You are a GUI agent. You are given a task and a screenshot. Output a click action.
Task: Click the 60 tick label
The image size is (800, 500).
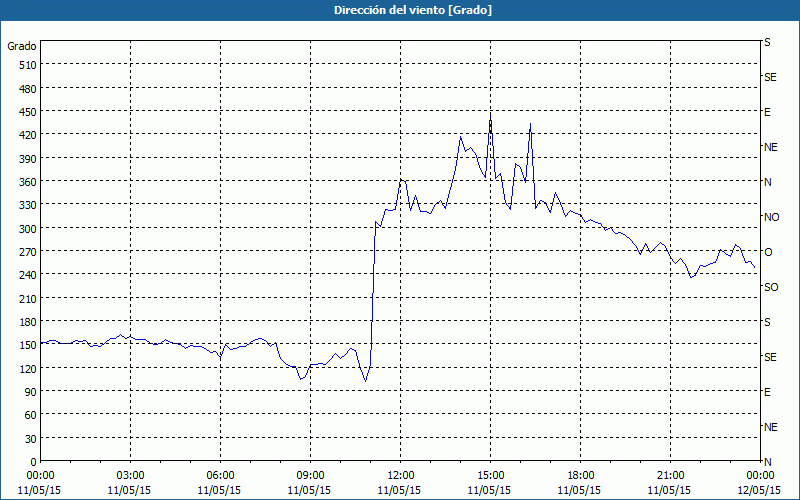pos(31,415)
